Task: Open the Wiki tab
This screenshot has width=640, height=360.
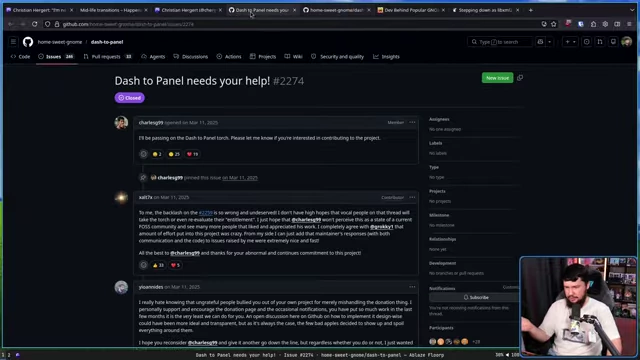Action: click(293, 57)
